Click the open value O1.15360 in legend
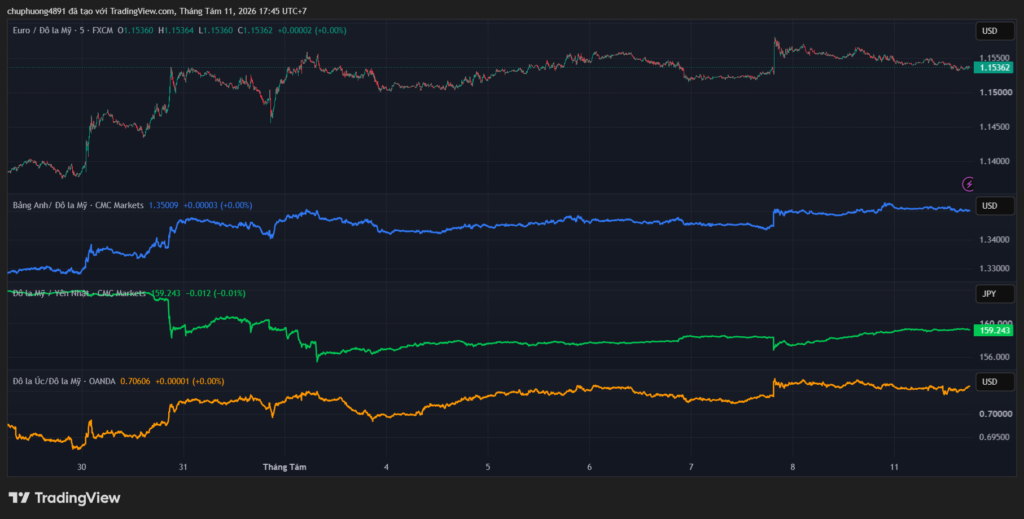 (x=135, y=31)
